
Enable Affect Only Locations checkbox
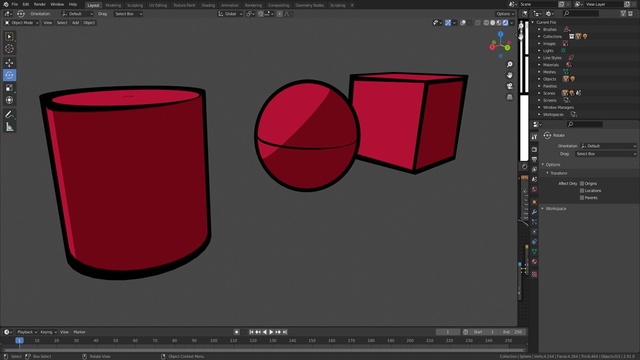pos(582,191)
